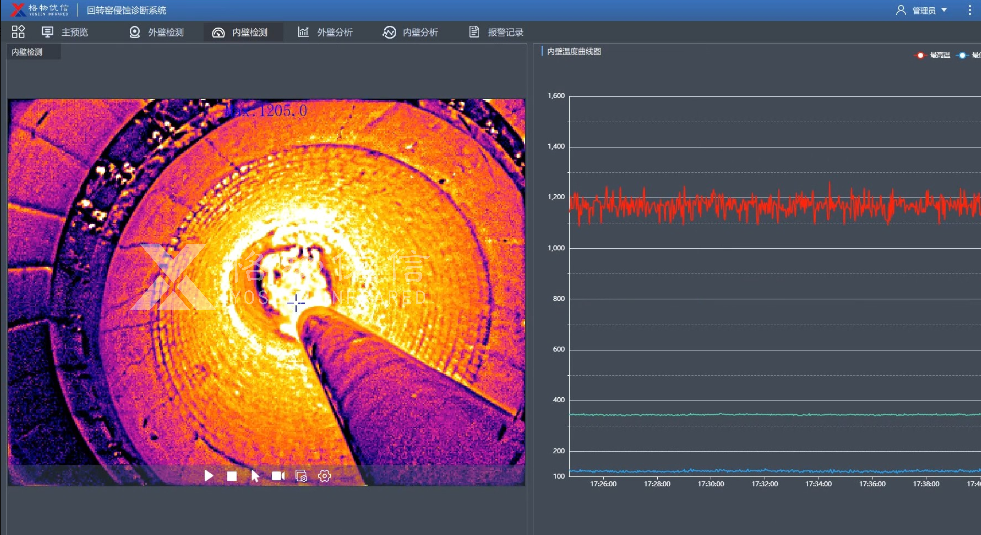Click the 内壁检测 panel header label
This screenshot has height=535, width=981.
27,52
